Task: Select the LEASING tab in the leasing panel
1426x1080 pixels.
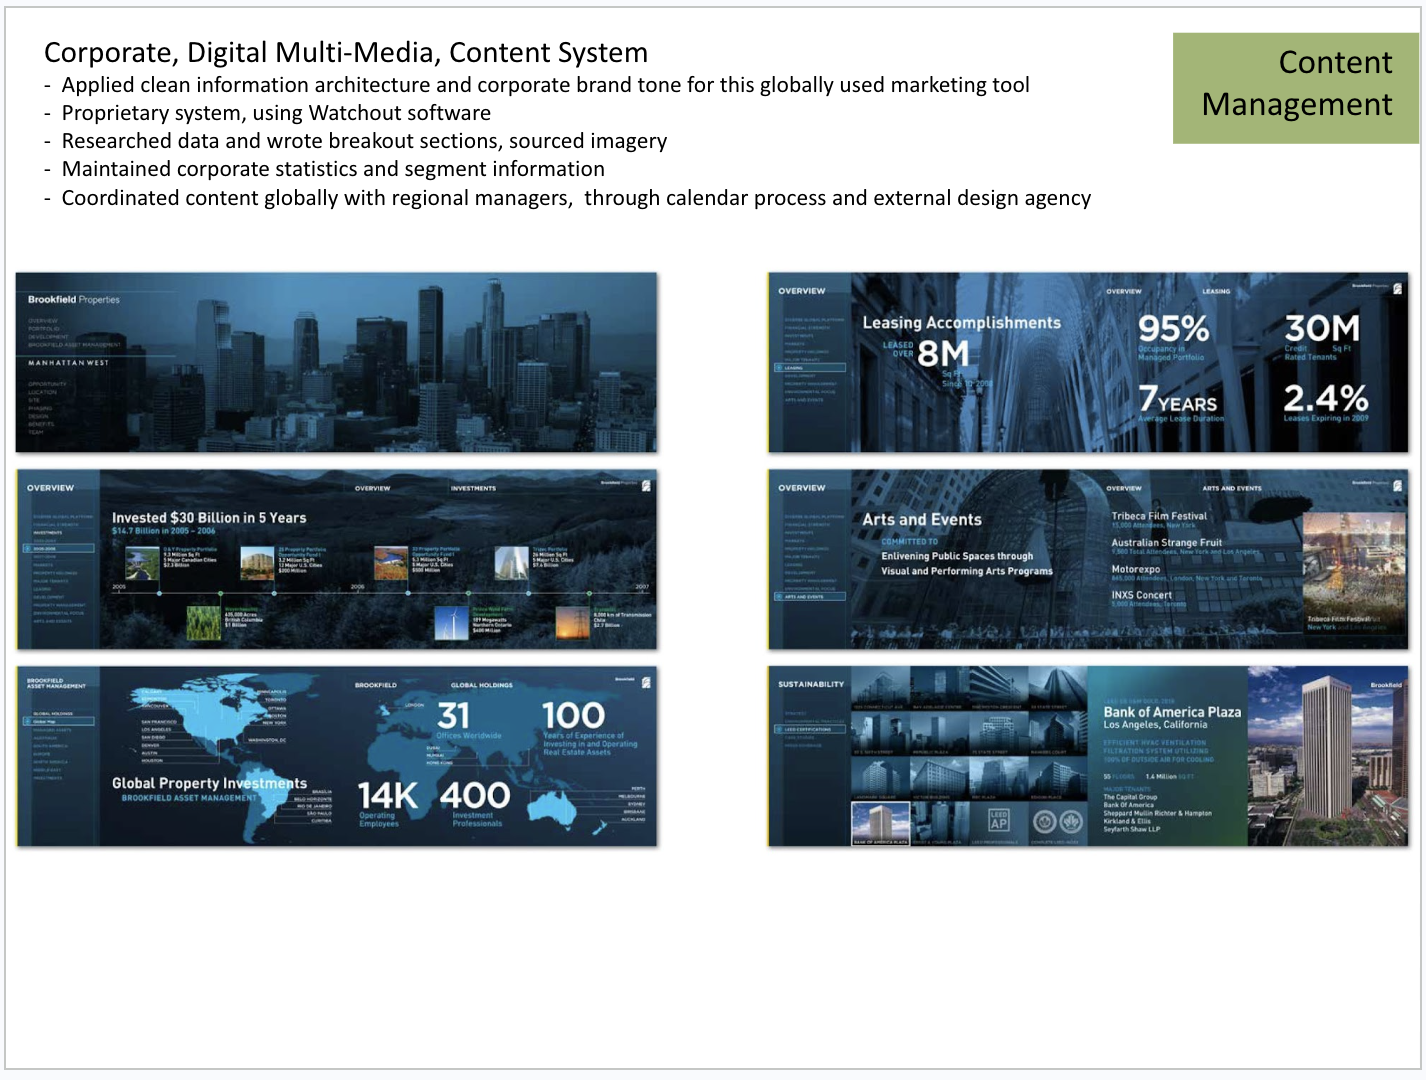Action: click(x=1216, y=291)
